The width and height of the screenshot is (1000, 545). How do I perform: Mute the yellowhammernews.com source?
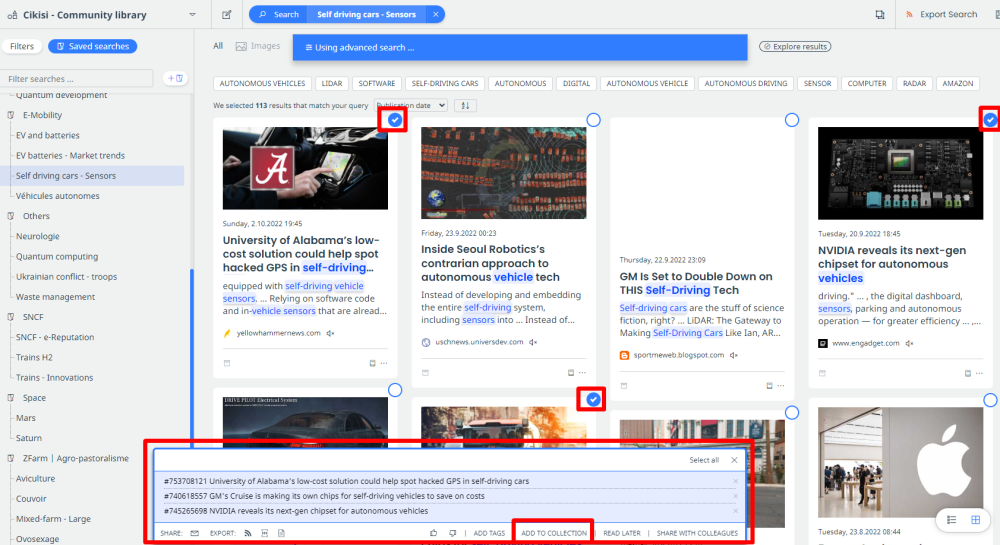click(x=330, y=333)
